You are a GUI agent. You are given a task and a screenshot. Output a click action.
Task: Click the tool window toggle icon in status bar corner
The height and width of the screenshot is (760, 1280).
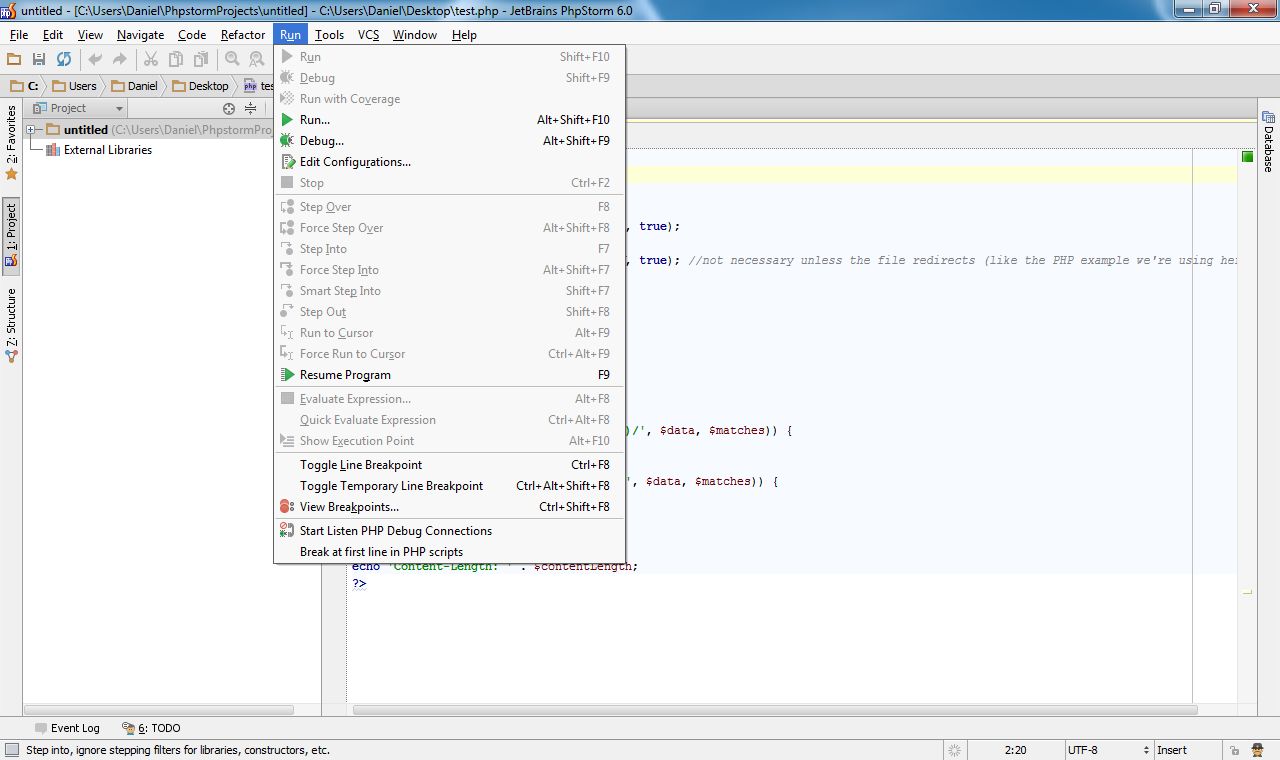pos(11,750)
